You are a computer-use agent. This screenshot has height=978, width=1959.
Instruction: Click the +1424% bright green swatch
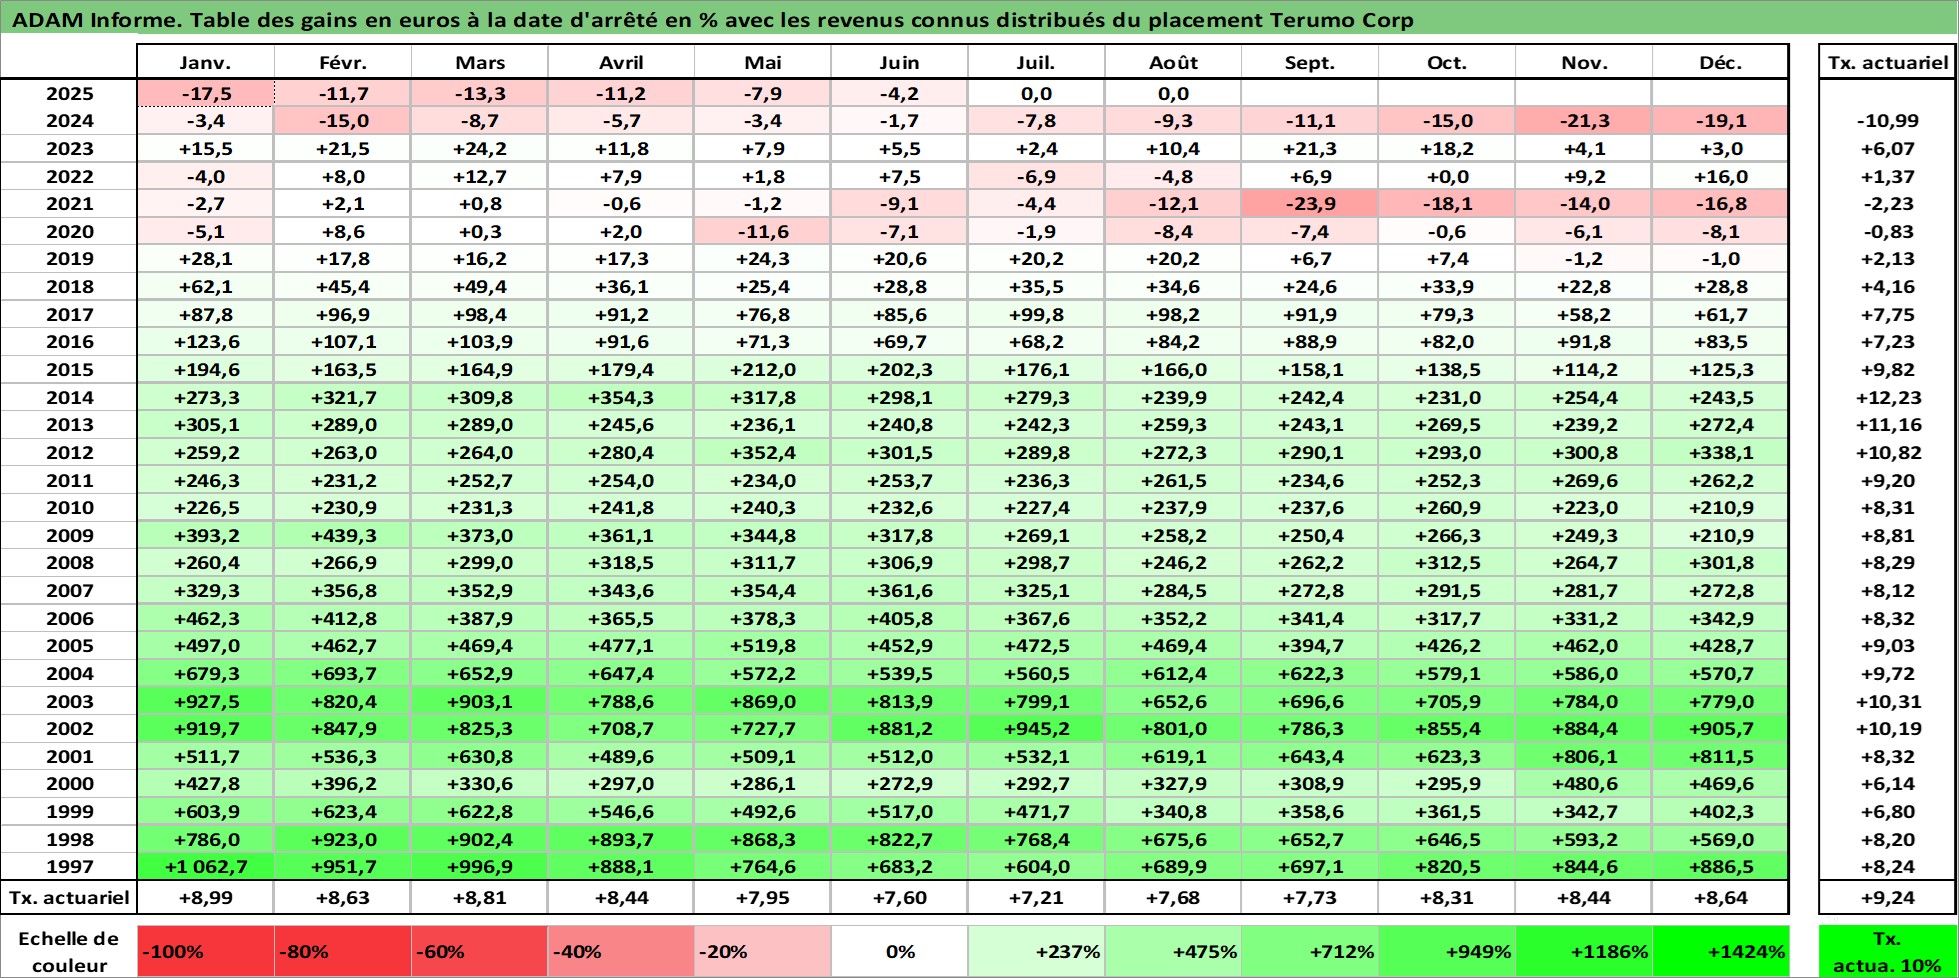click(1720, 951)
